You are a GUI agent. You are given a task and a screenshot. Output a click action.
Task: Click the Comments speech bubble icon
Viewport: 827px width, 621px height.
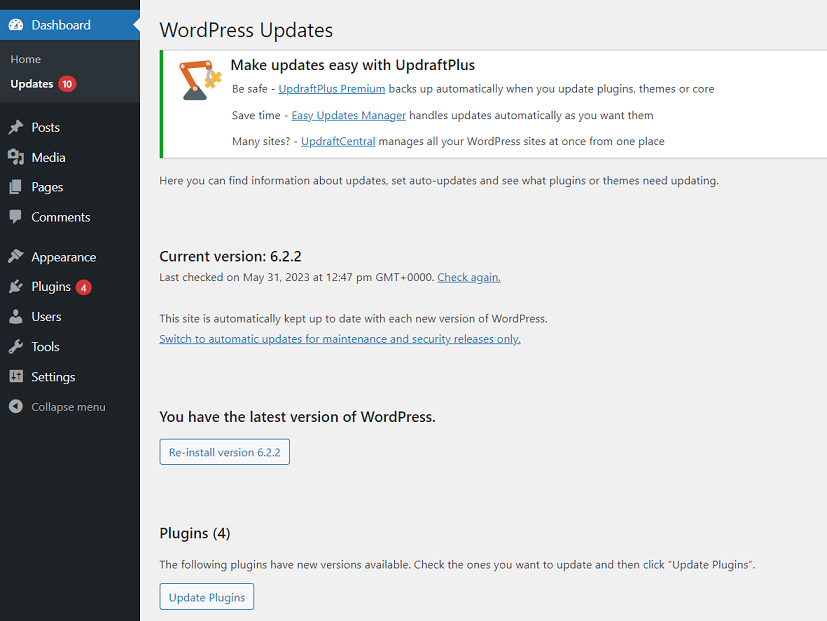coord(14,217)
